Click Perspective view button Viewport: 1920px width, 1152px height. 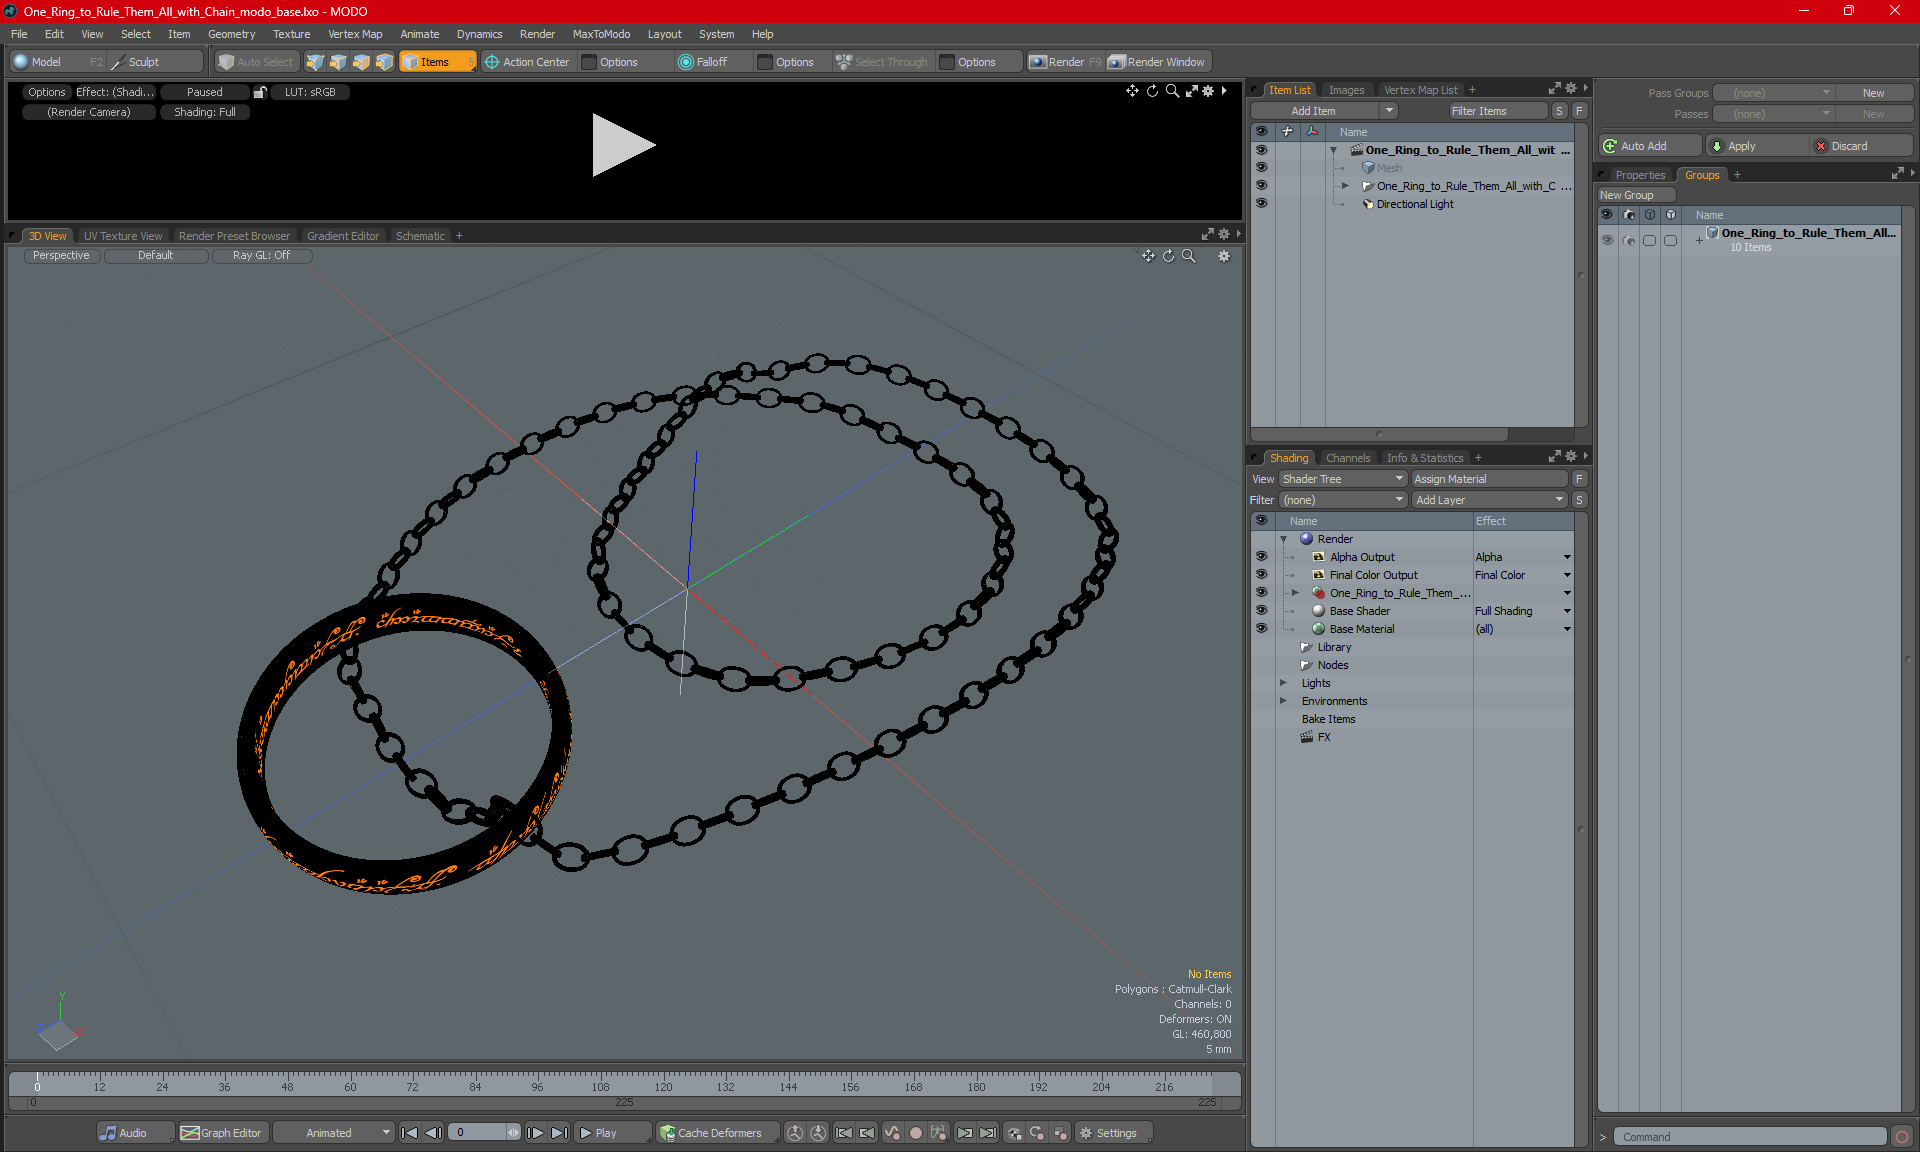[x=61, y=256]
